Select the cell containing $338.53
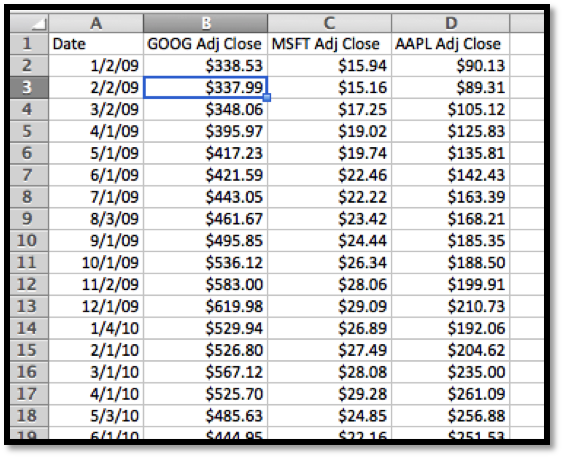The height and width of the screenshot is (458, 563). tap(205, 66)
